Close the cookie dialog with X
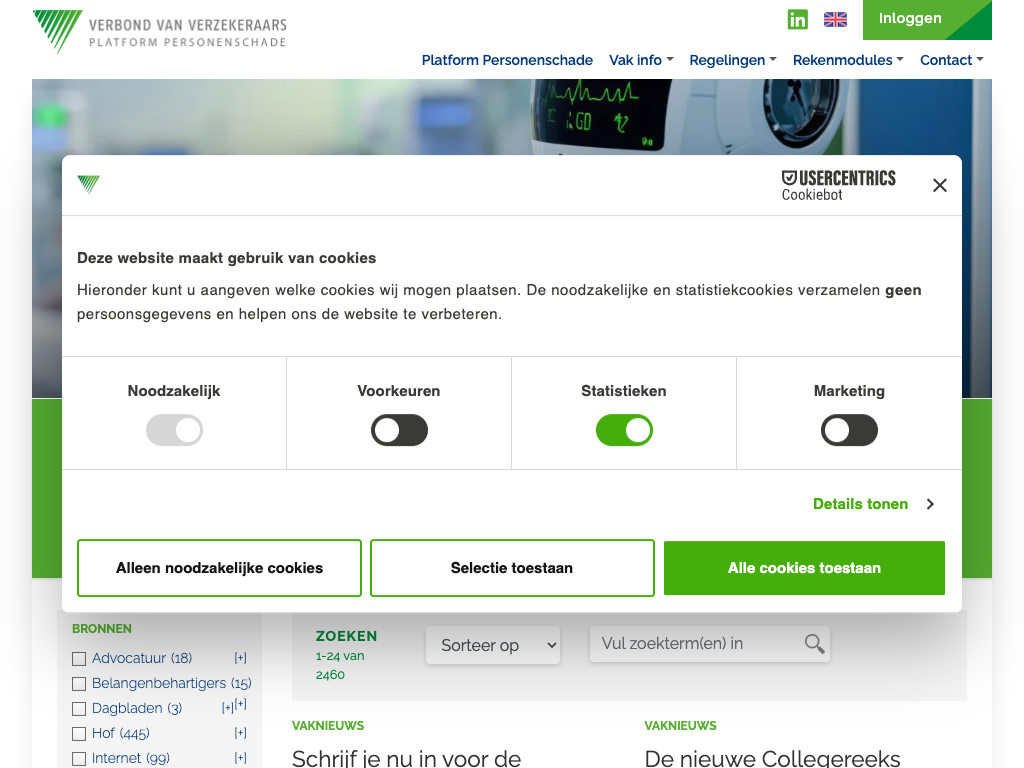This screenshot has height=768, width=1024. click(x=940, y=185)
